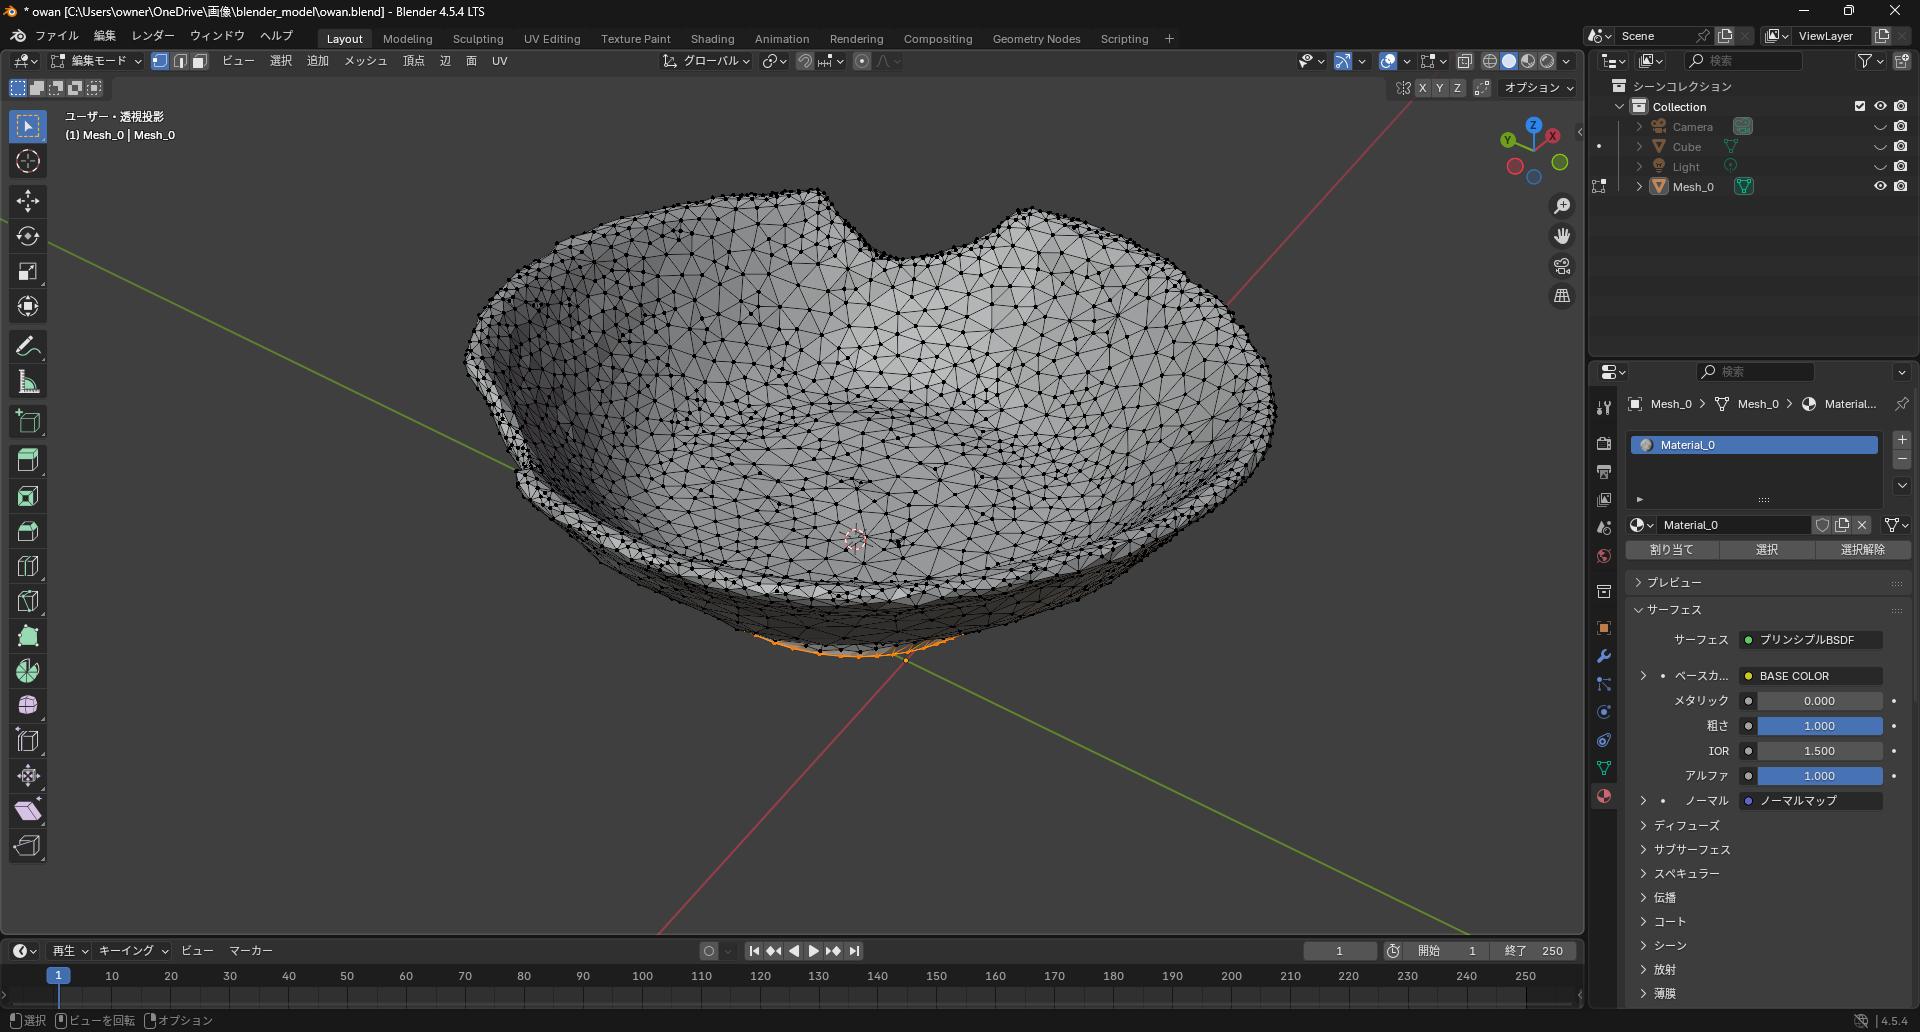
Task: Open the Modifiers wrench properties tab
Action: [1604, 656]
